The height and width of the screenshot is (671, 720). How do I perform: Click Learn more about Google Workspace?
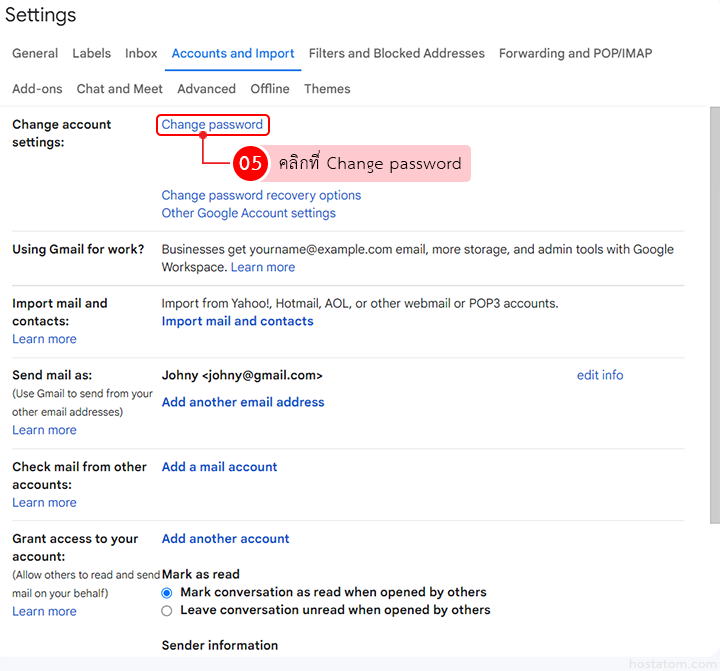pos(263,268)
